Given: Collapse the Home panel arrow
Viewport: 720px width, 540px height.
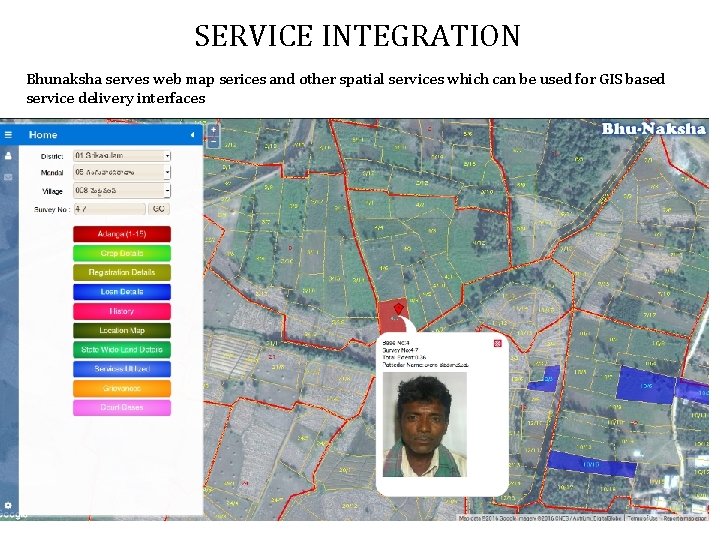Looking at the screenshot, I should [x=192, y=135].
